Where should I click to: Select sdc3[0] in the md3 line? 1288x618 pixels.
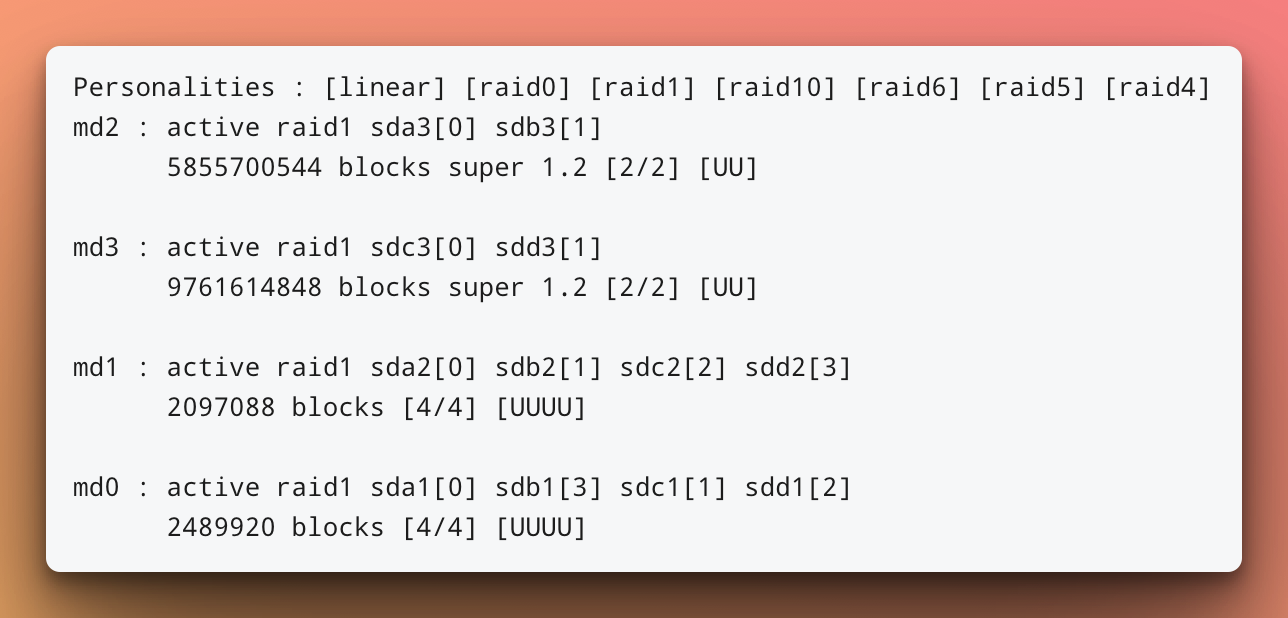click(424, 248)
